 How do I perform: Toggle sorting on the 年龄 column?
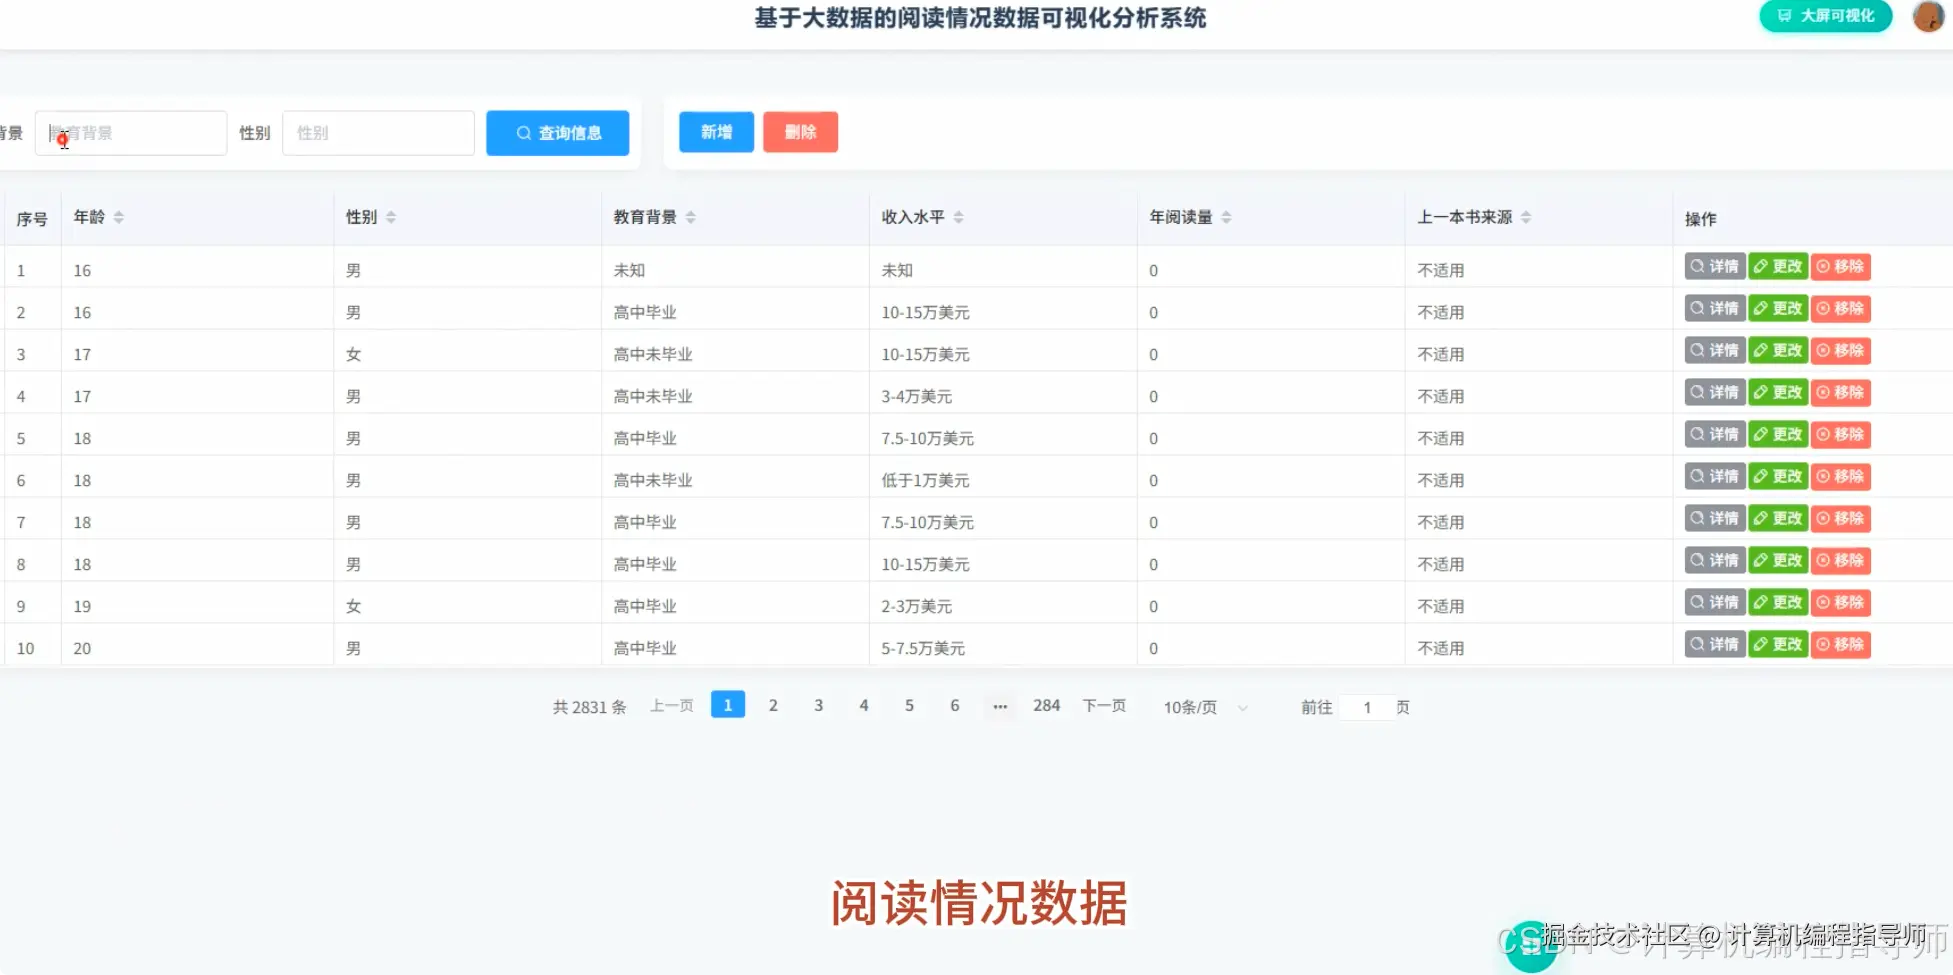[x=118, y=216]
